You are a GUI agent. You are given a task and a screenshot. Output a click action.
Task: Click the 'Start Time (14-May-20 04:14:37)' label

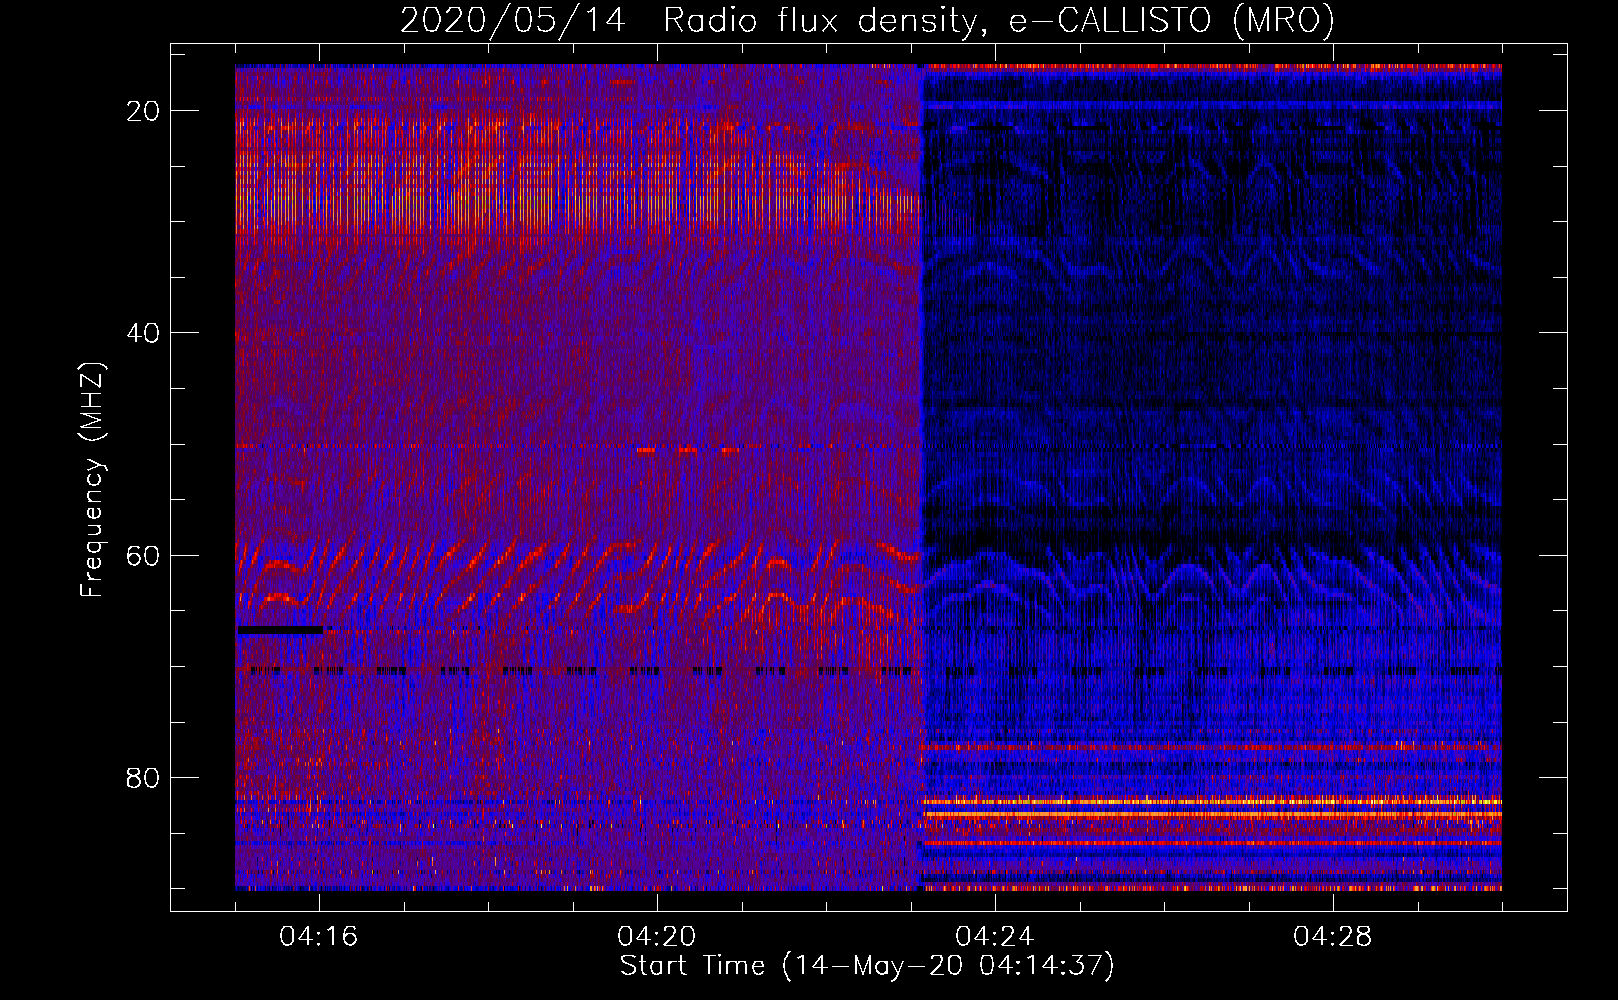click(867, 966)
